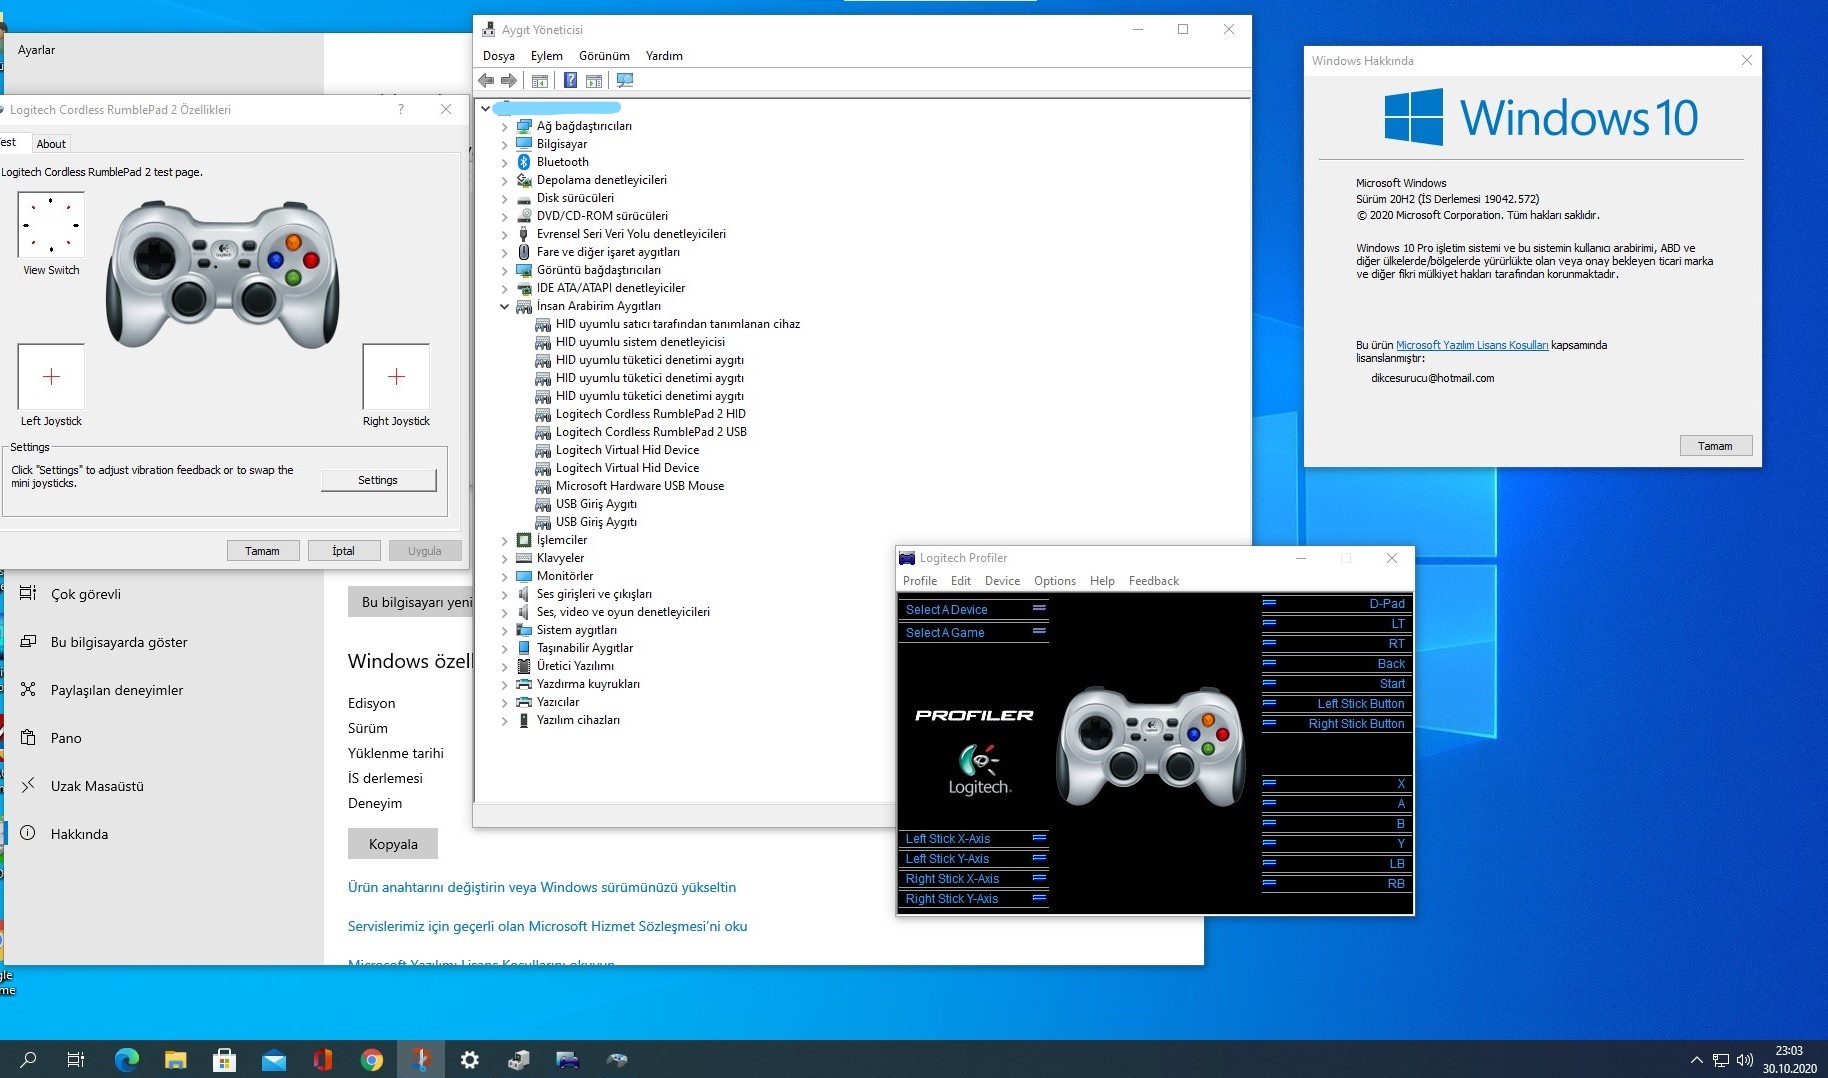Expand Ağ bağdaştırıcıları node

504,126
